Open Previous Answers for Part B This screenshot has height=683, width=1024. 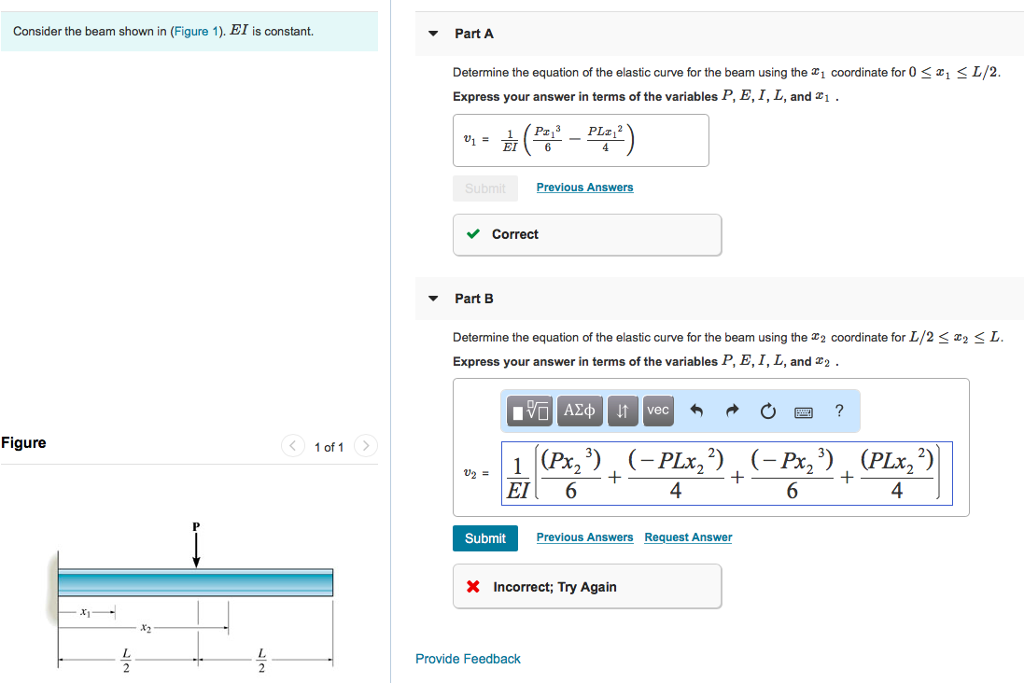point(584,537)
